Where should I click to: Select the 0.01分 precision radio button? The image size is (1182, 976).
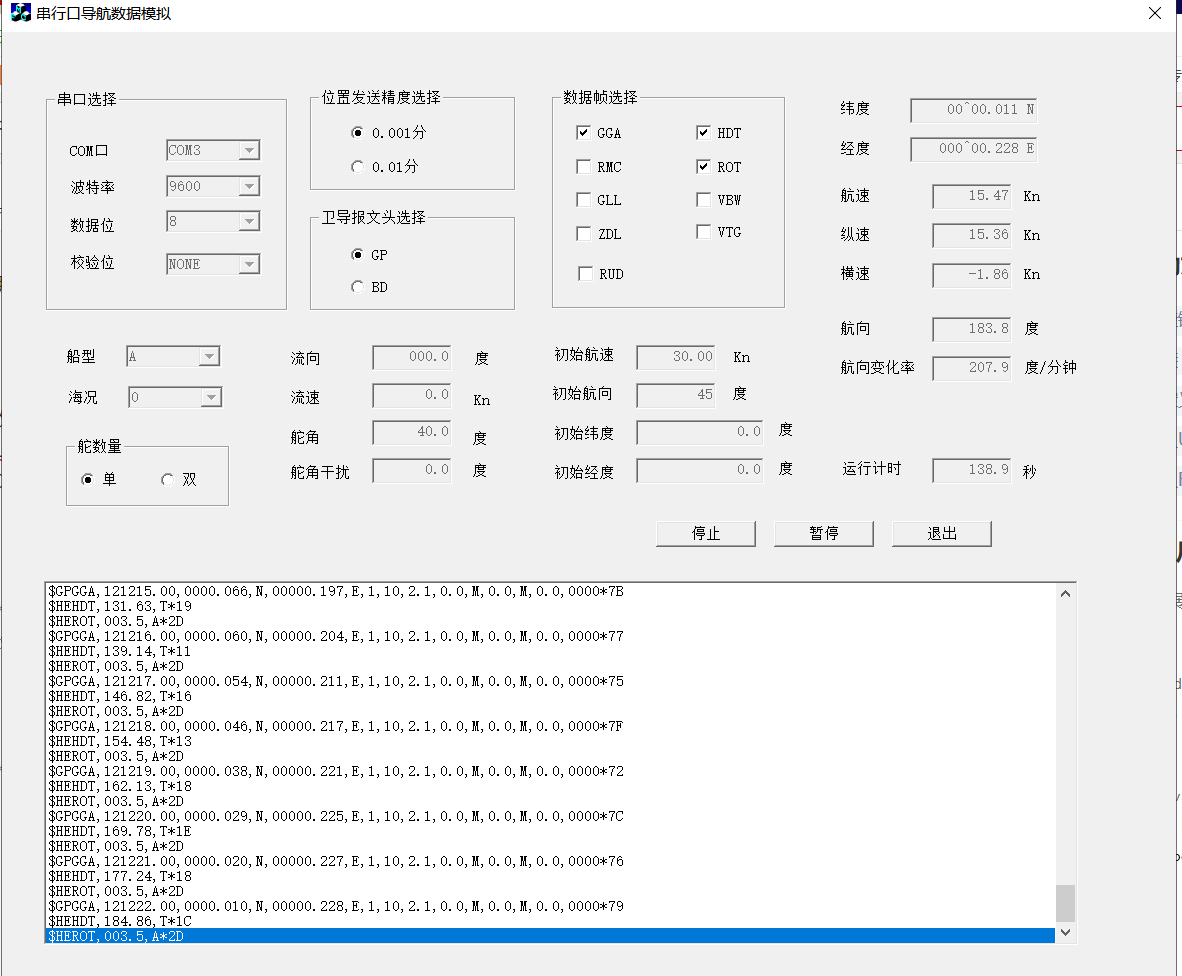357,167
